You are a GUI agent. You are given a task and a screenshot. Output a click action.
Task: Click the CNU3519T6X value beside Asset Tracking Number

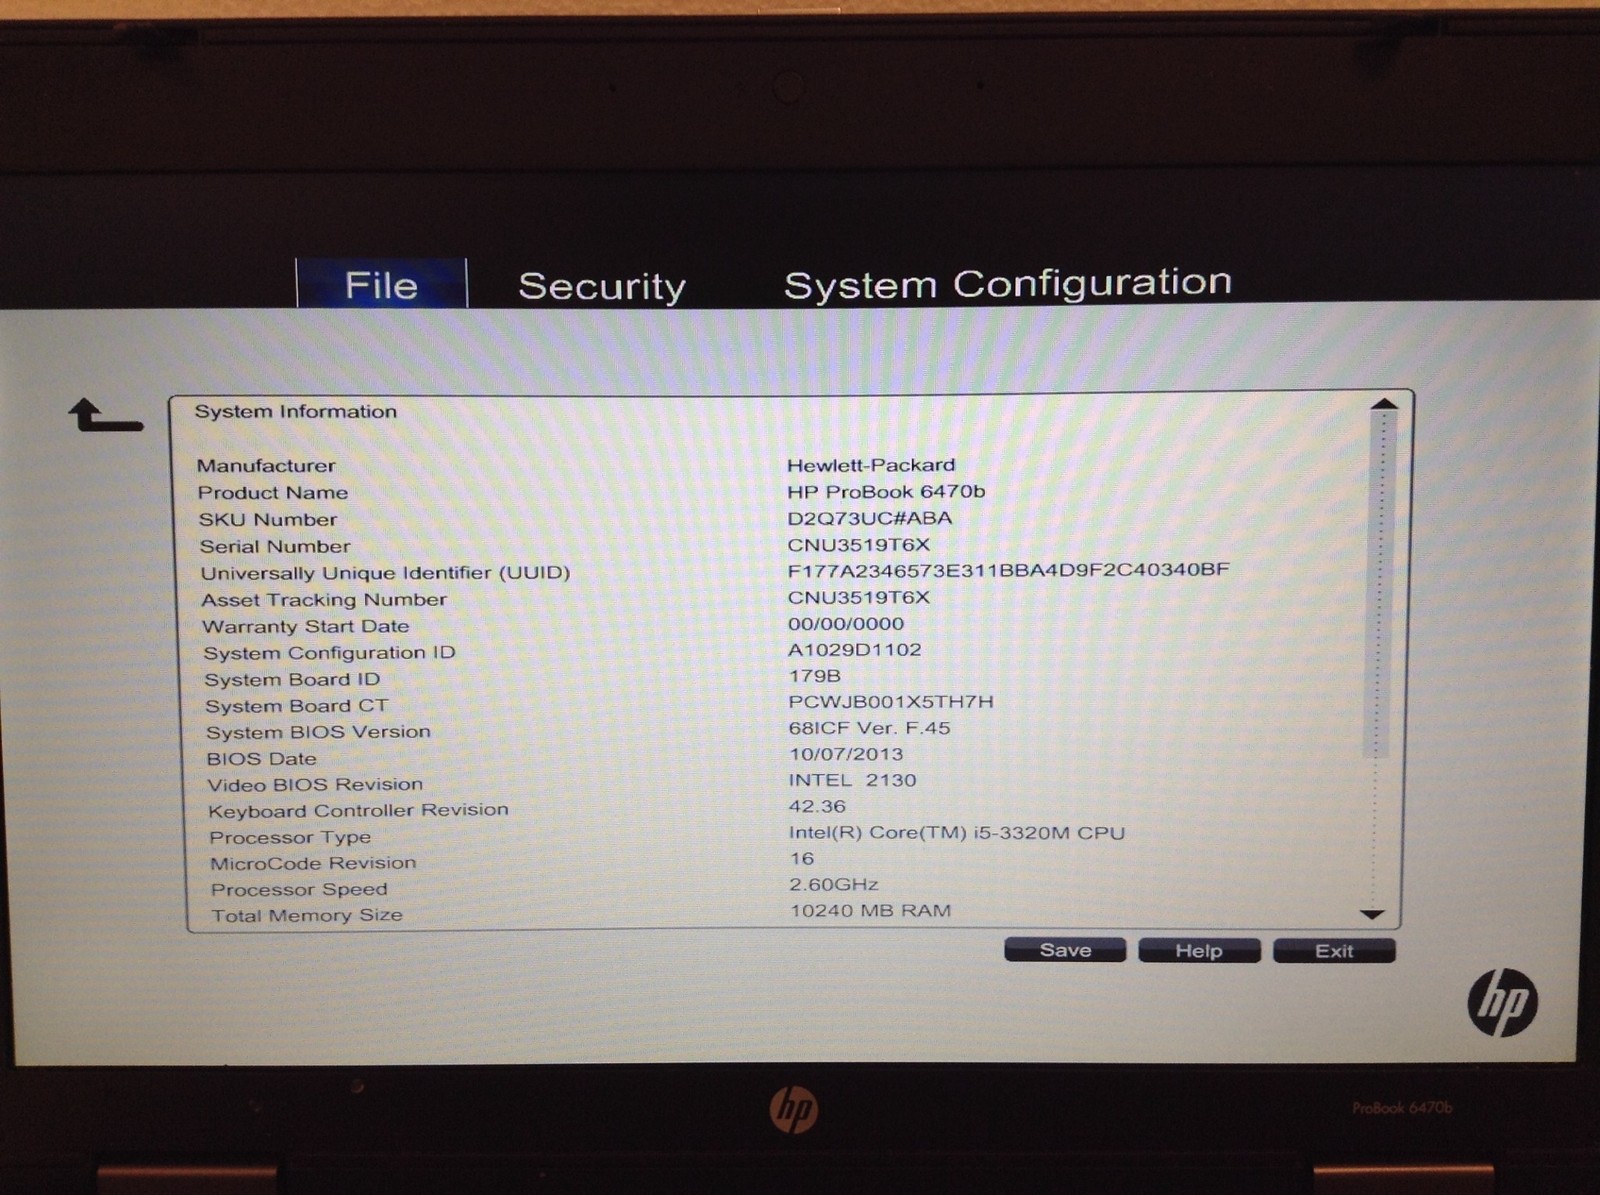pyautogui.click(x=859, y=597)
